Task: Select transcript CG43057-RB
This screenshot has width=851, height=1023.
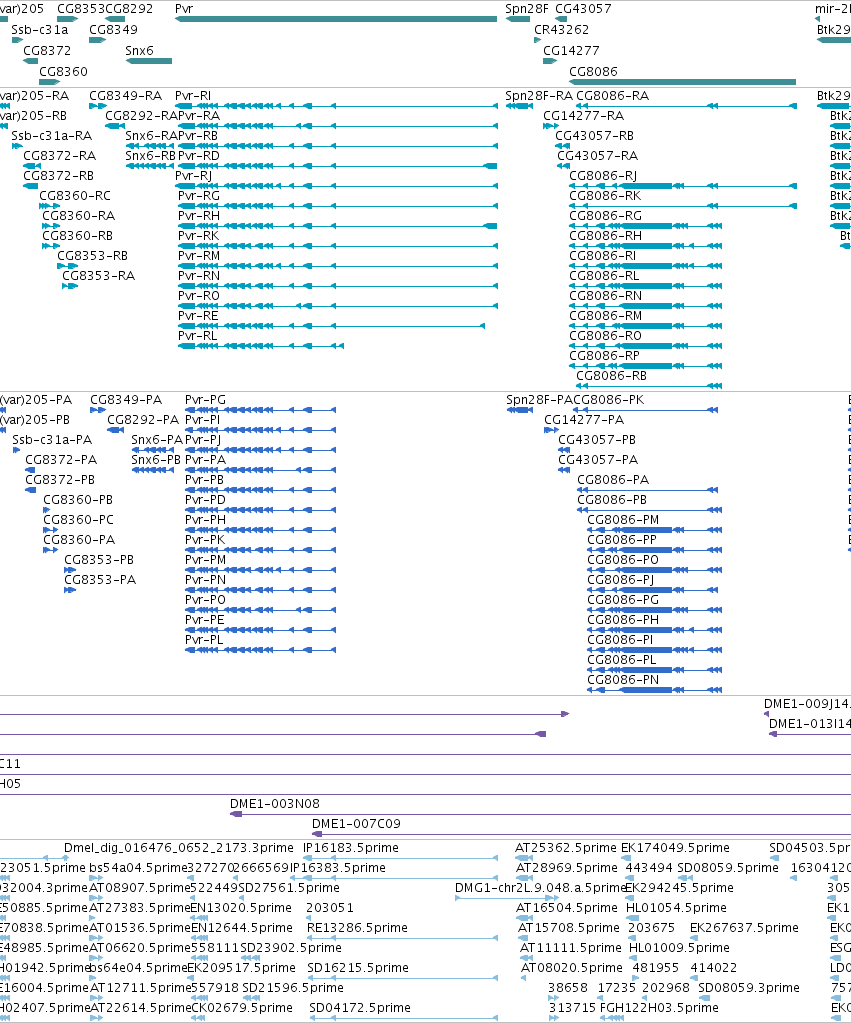Action: click(595, 136)
